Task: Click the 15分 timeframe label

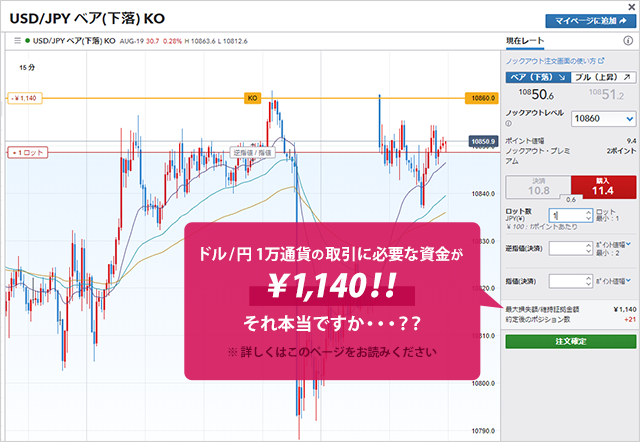Action: [27, 67]
